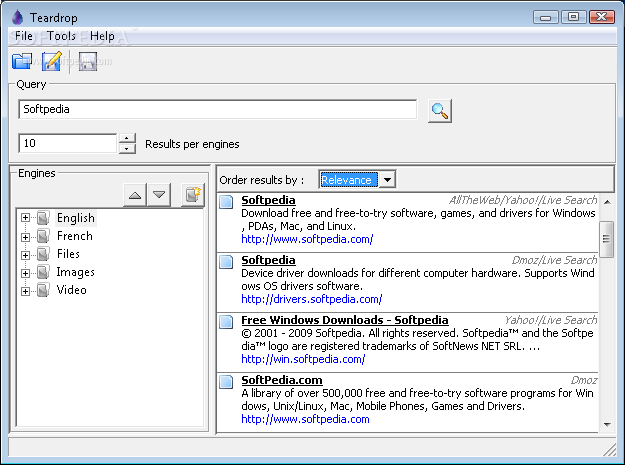Select the English tree item label
The height and width of the screenshot is (465, 625).
click(x=76, y=218)
